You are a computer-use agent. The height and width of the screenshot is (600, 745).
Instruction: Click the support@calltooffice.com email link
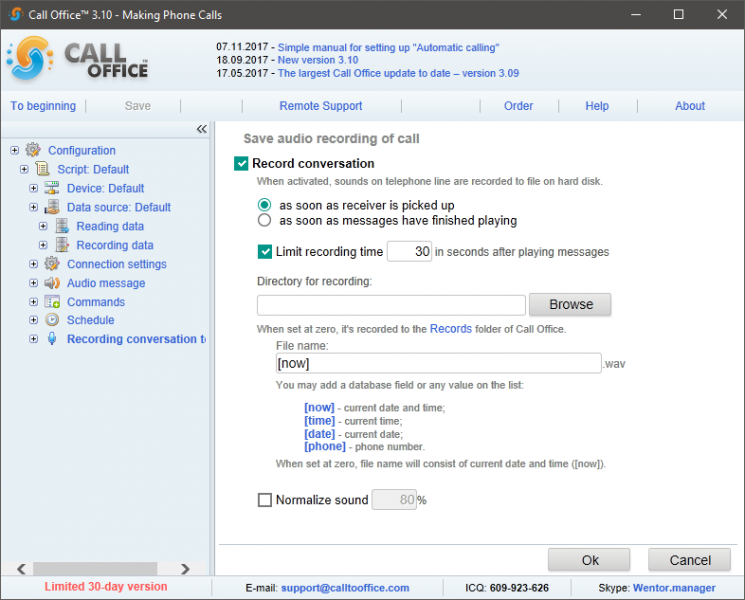pyautogui.click(x=345, y=588)
